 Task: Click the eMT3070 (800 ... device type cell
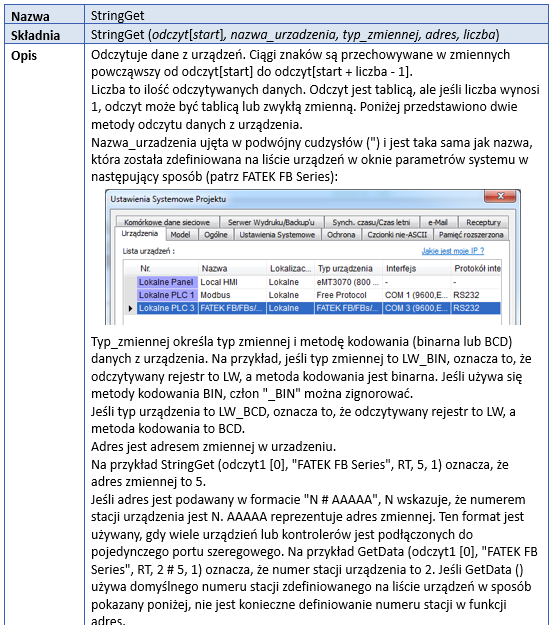tap(348, 282)
